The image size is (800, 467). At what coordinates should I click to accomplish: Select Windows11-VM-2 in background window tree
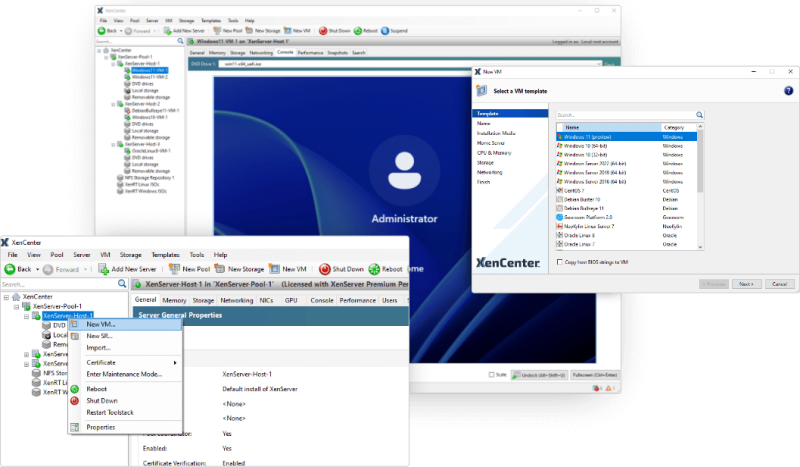pyautogui.click(x=149, y=77)
